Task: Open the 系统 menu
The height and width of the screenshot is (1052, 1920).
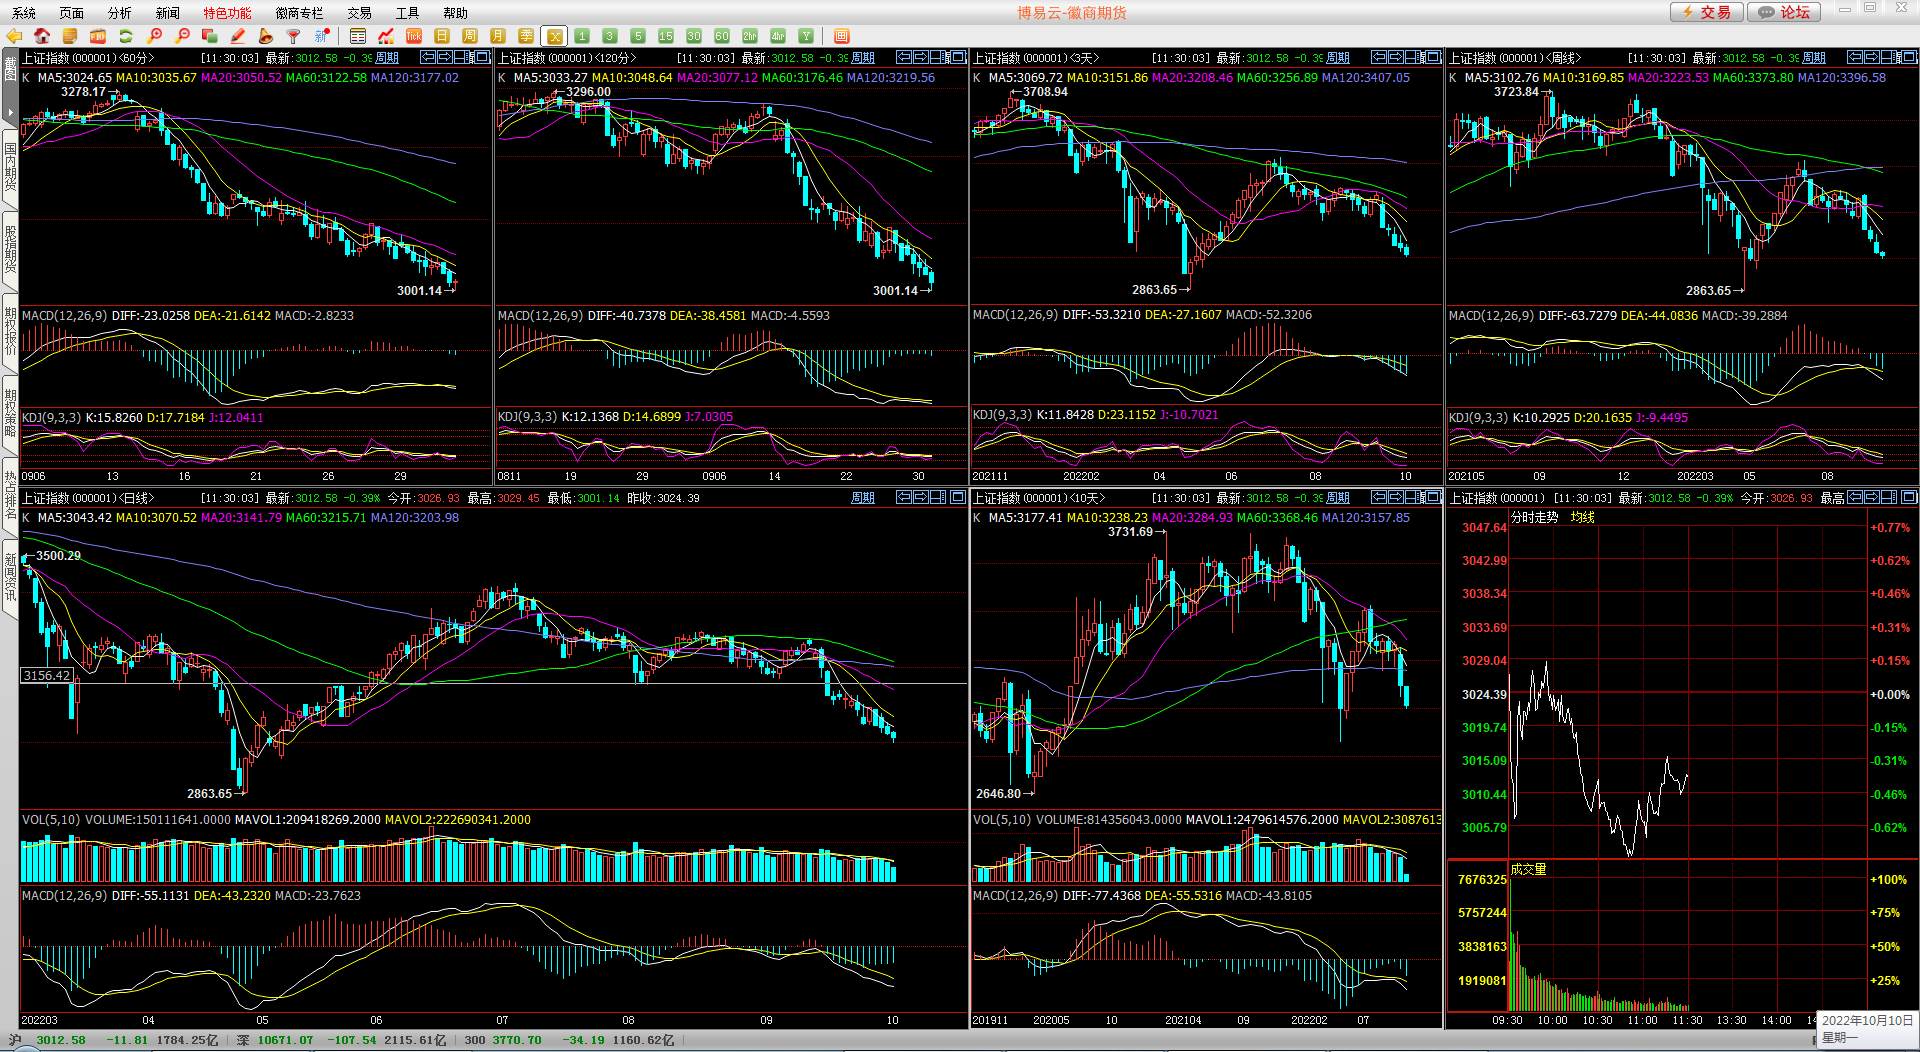Action: tap(24, 13)
